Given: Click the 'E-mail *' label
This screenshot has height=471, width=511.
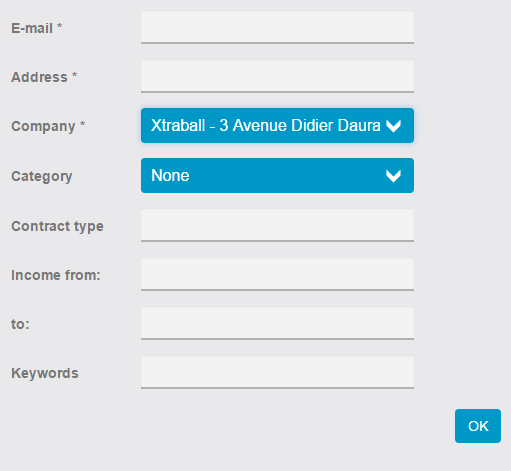Looking at the screenshot, I should coord(37,28).
